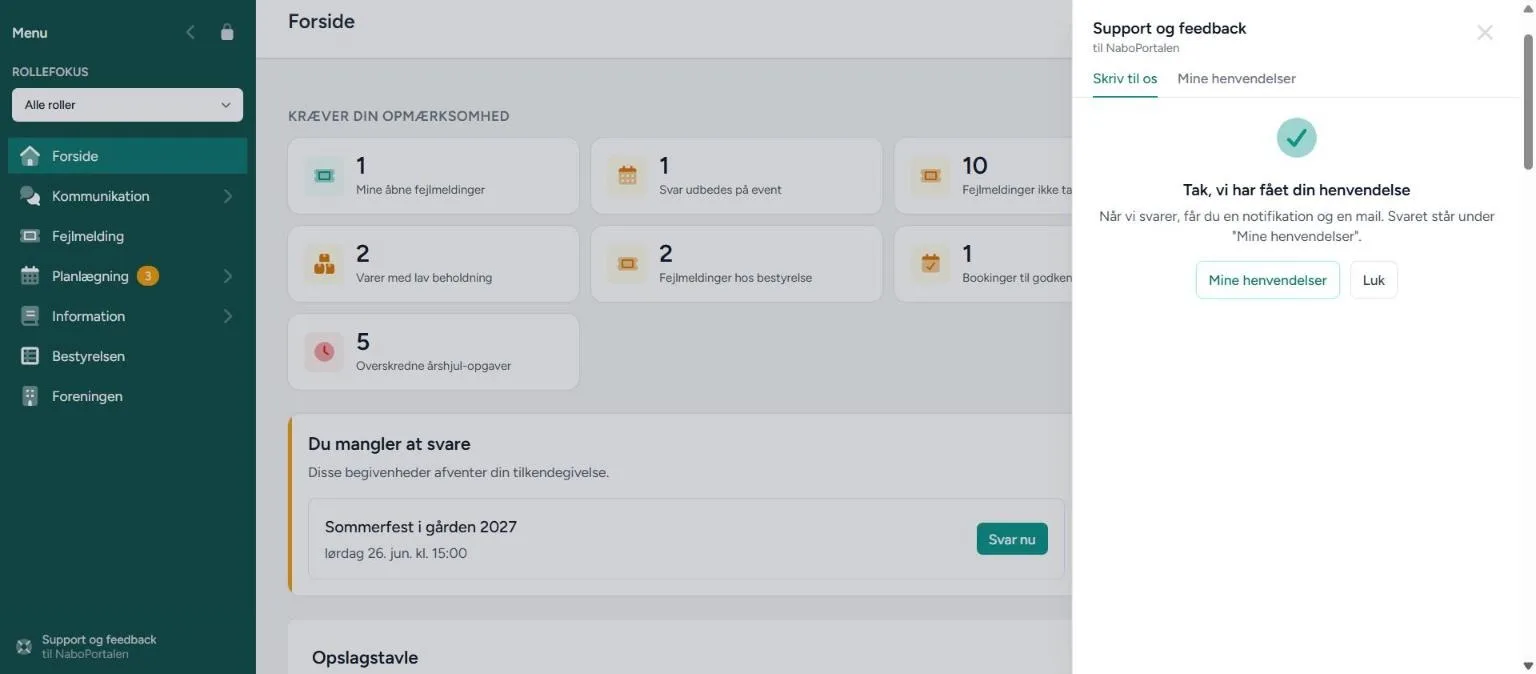The width and height of the screenshot is (1536, 674).
Task: Click the Luk button
Action: point(1374,280)
